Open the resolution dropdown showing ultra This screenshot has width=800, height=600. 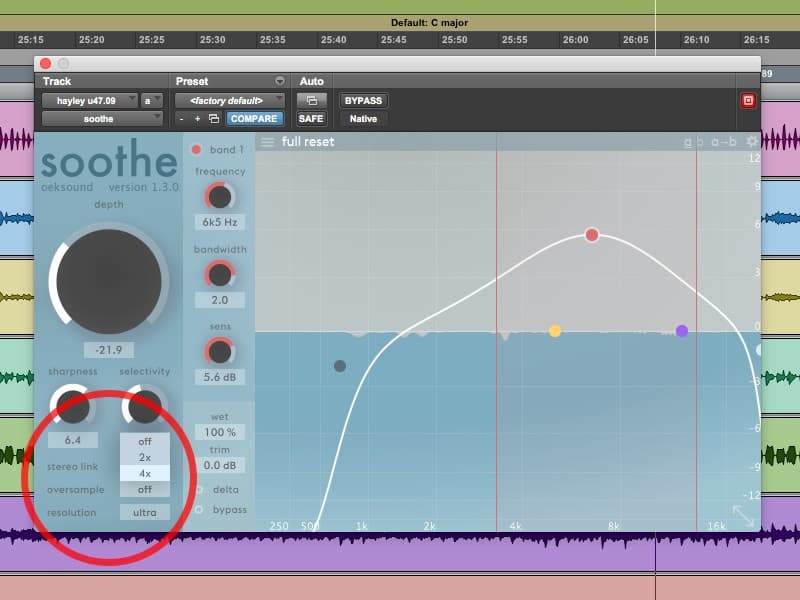point(145,513)
